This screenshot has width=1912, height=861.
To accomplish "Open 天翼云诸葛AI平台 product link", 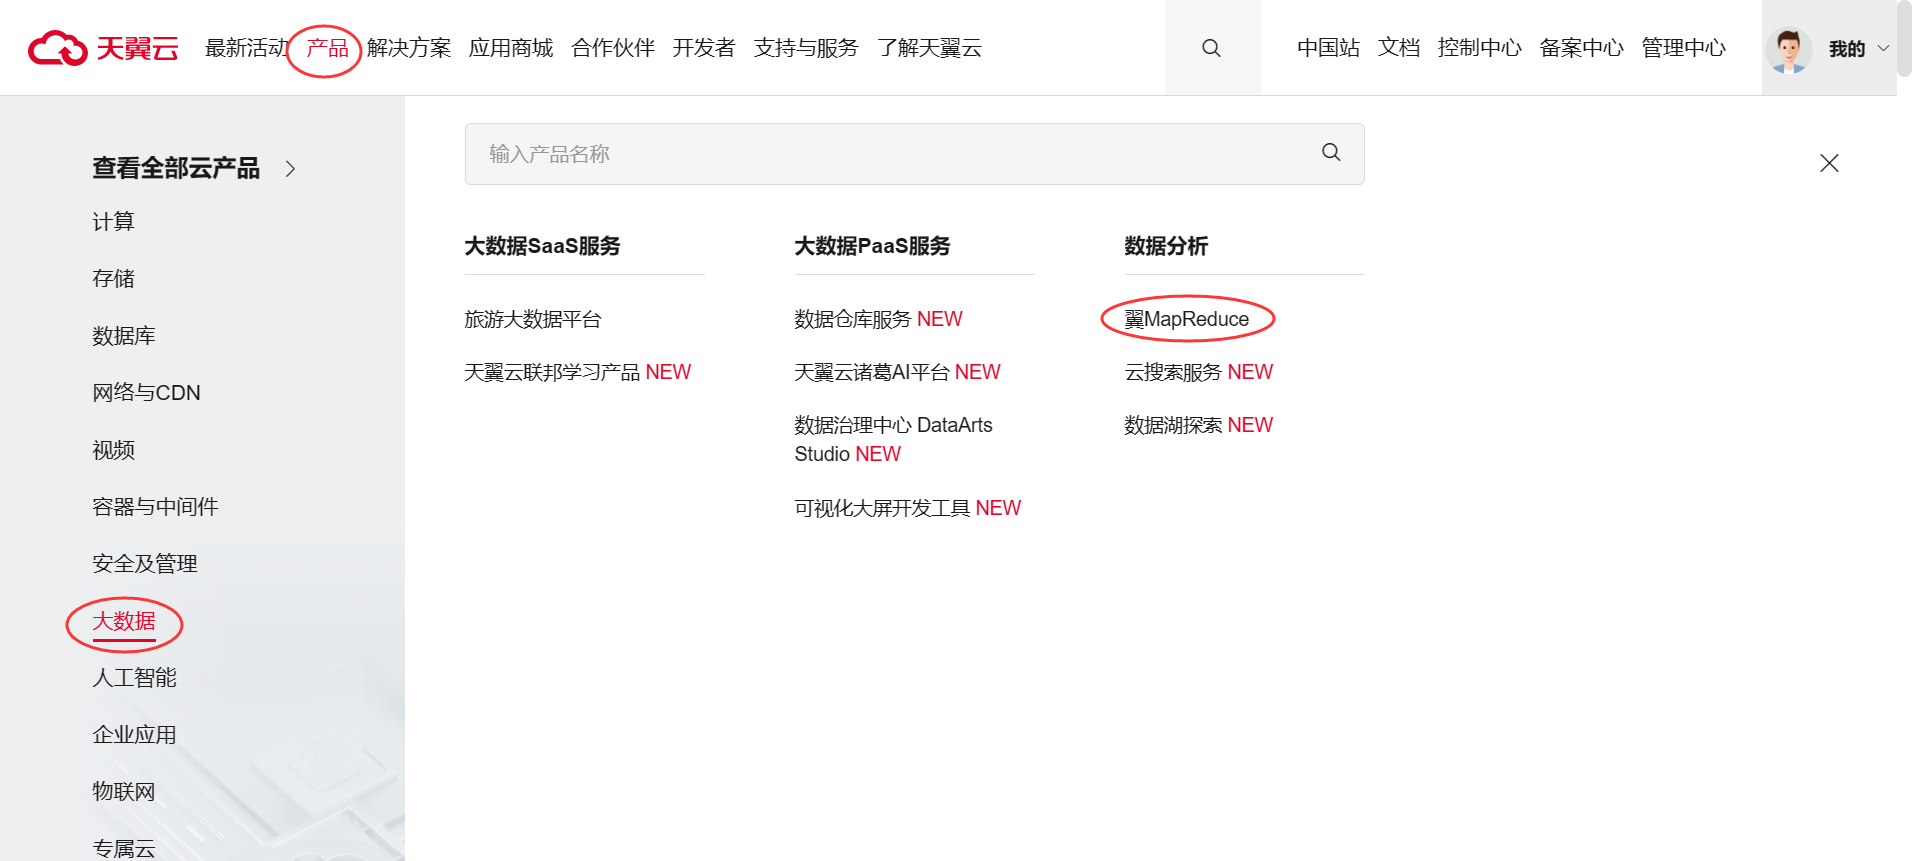I will pos(897,372).
